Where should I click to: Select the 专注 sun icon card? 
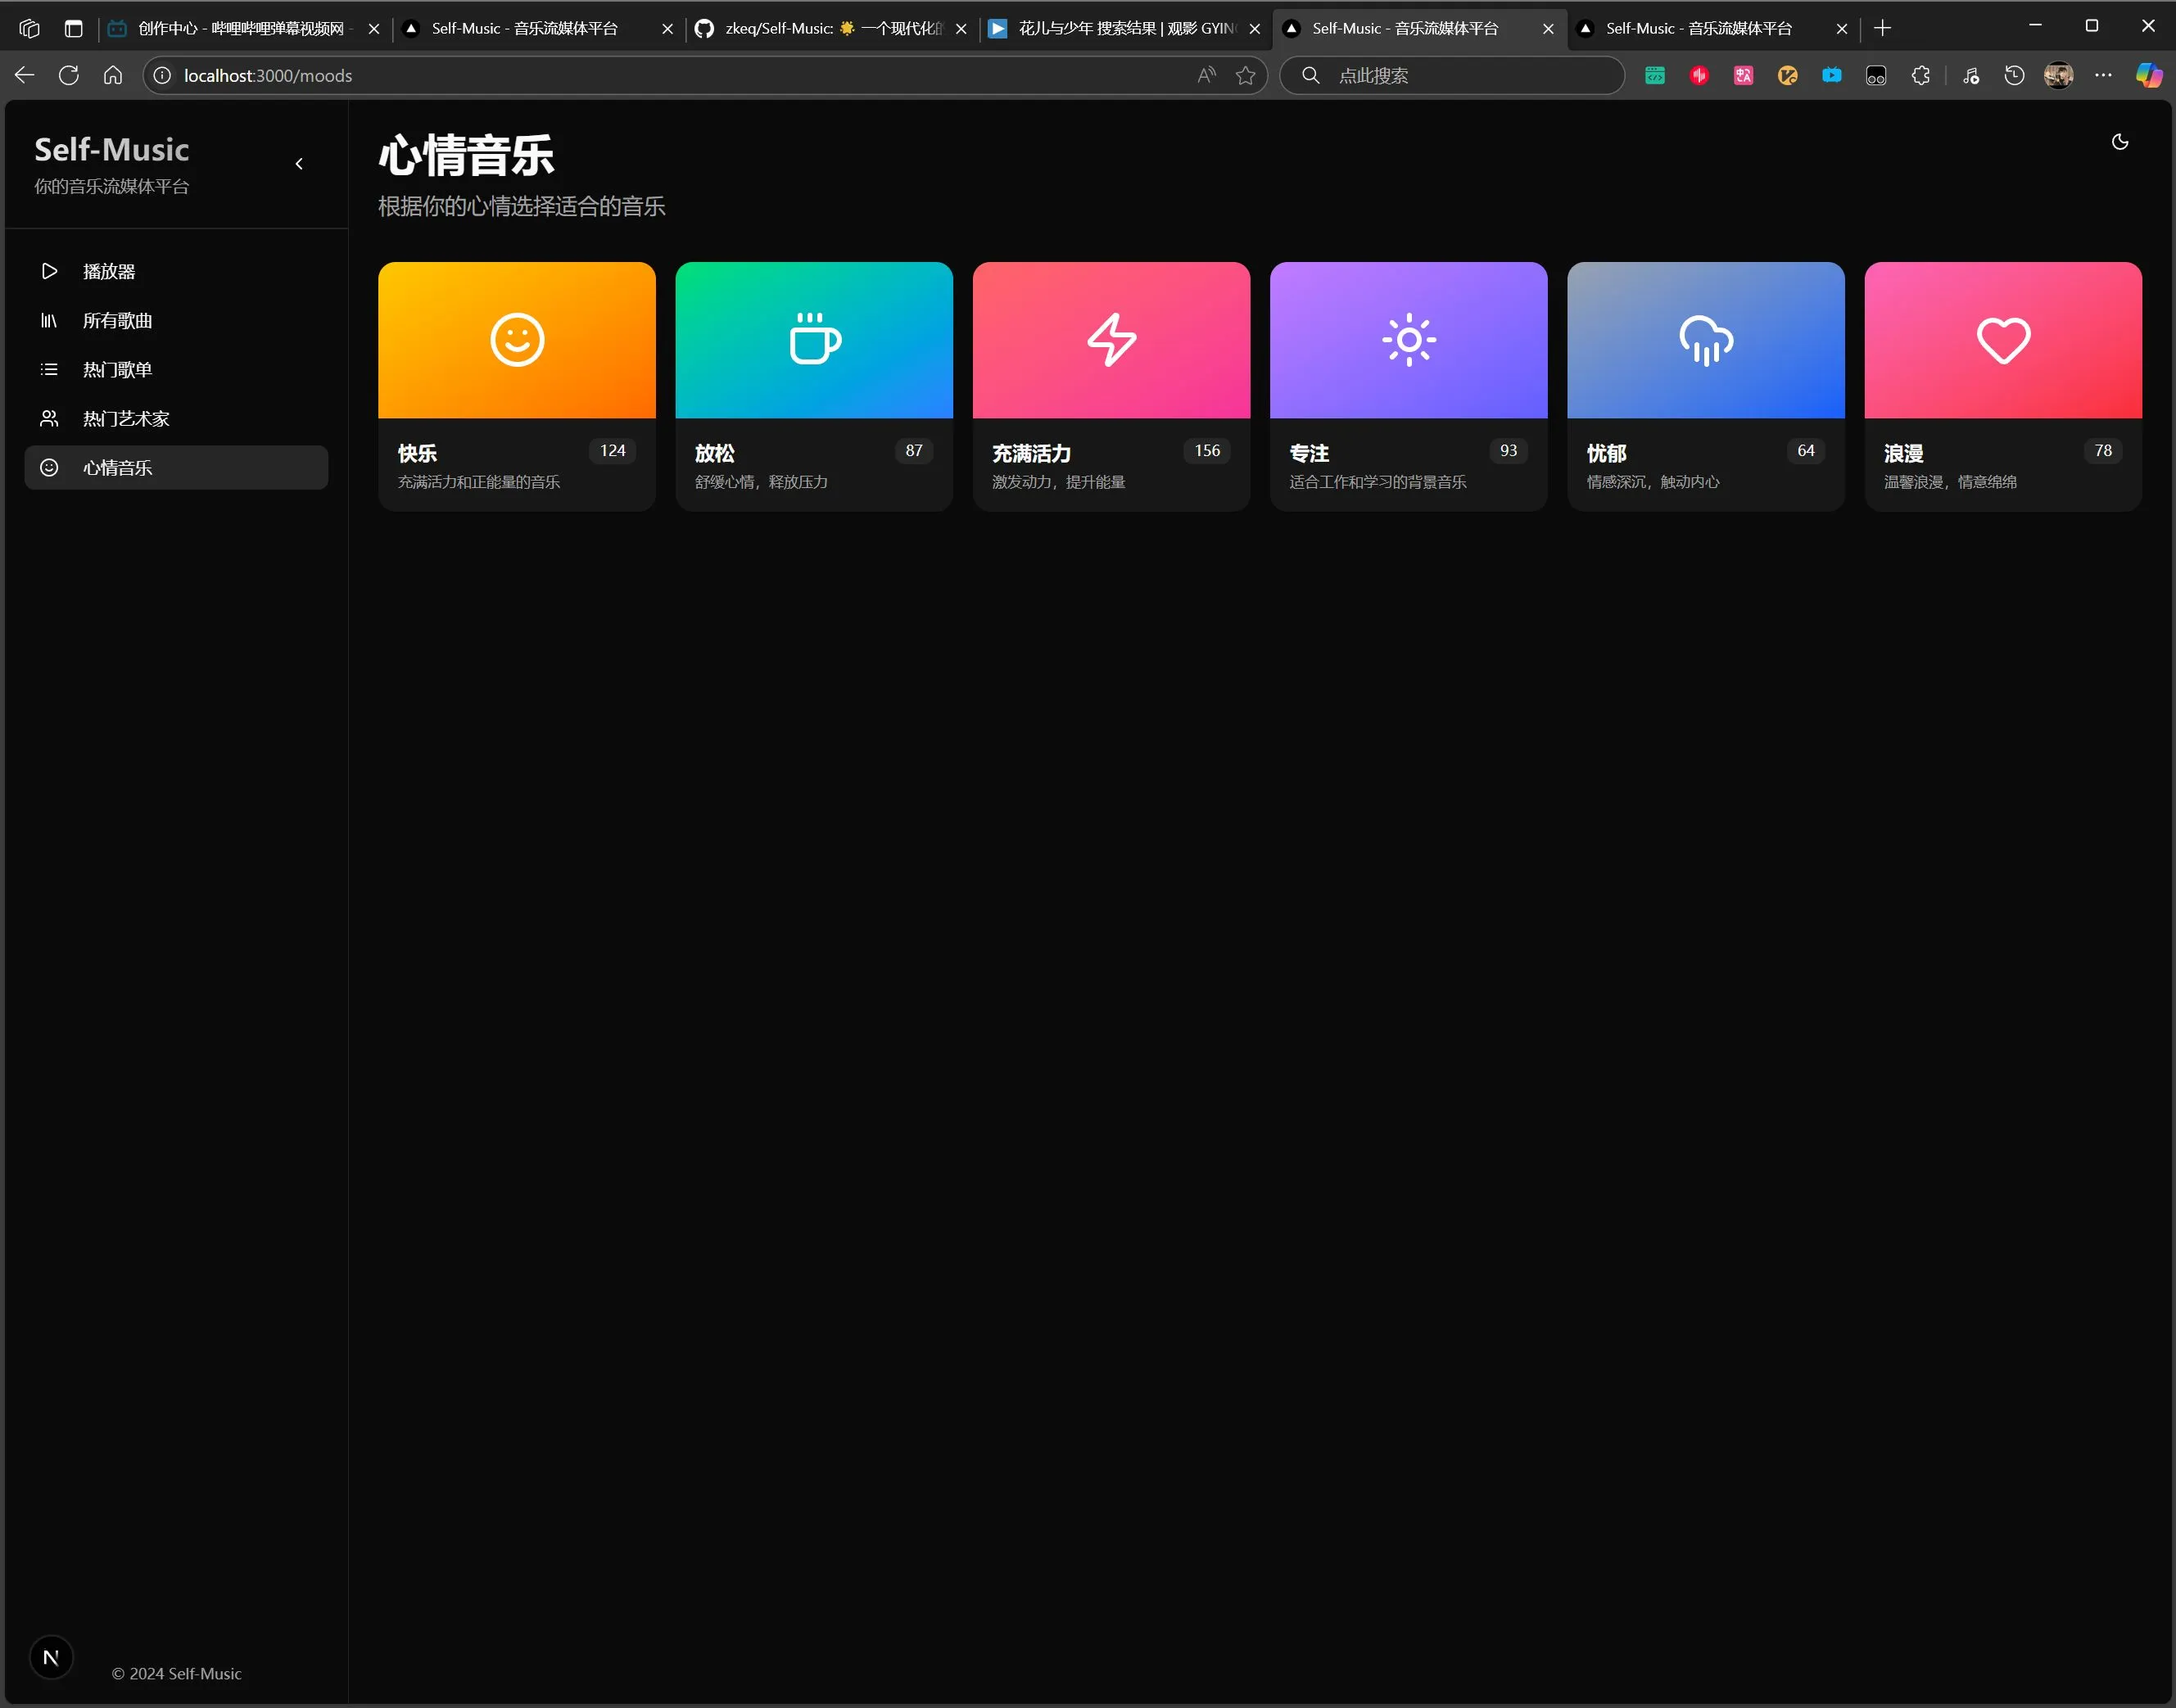coord(1408,340)
